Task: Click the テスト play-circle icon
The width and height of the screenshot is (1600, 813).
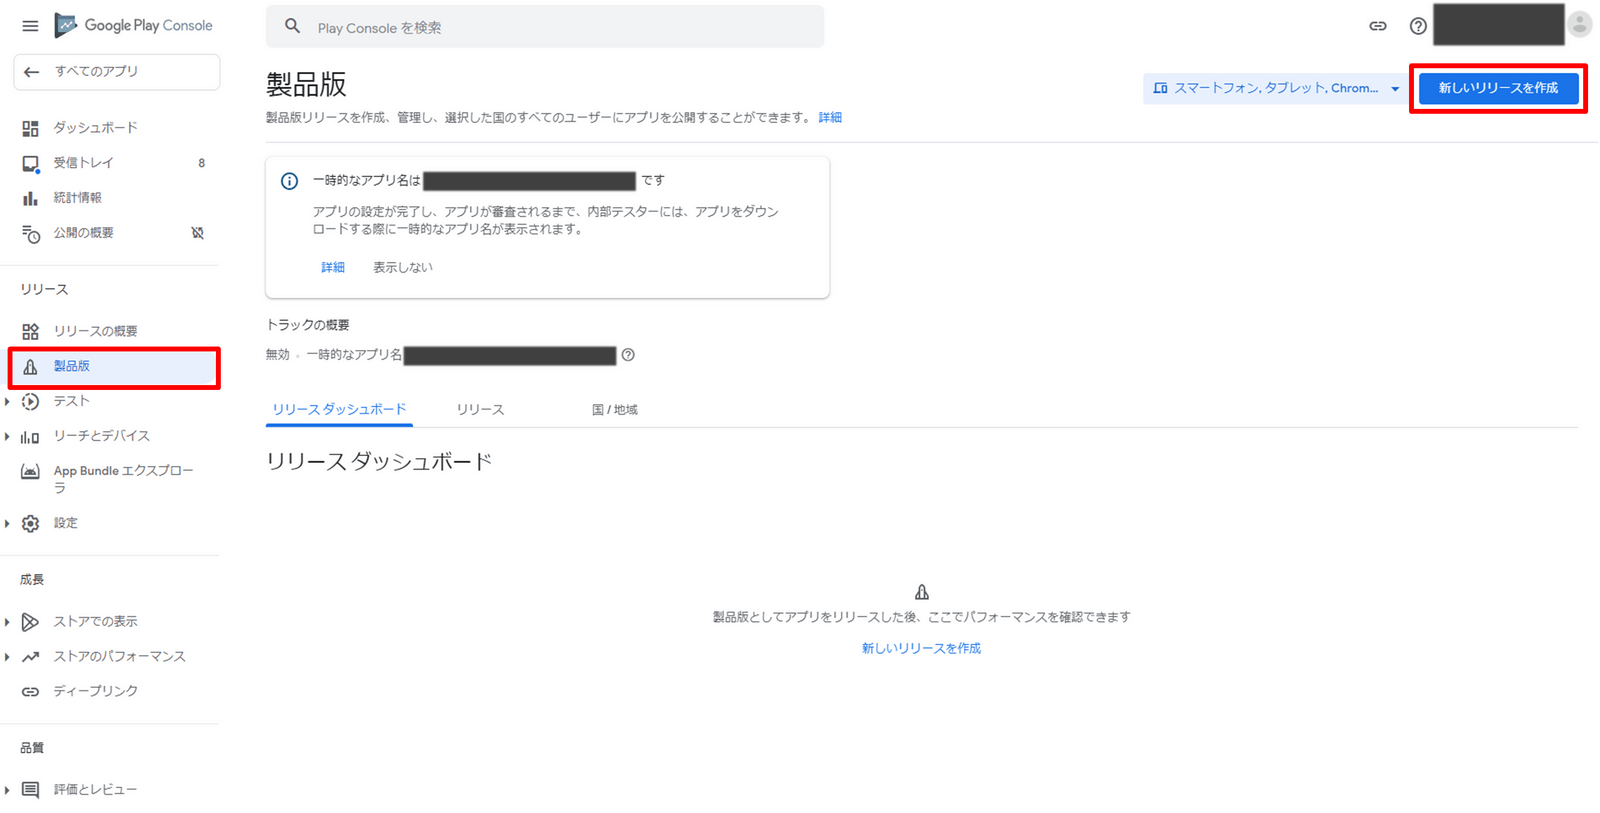Action: 31,402
